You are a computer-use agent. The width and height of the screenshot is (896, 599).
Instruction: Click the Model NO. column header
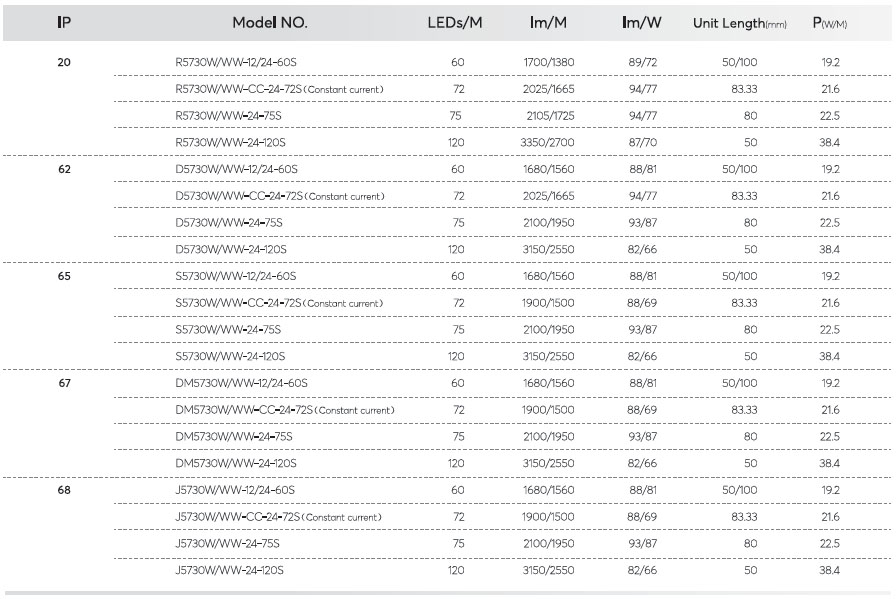[270, 23]
